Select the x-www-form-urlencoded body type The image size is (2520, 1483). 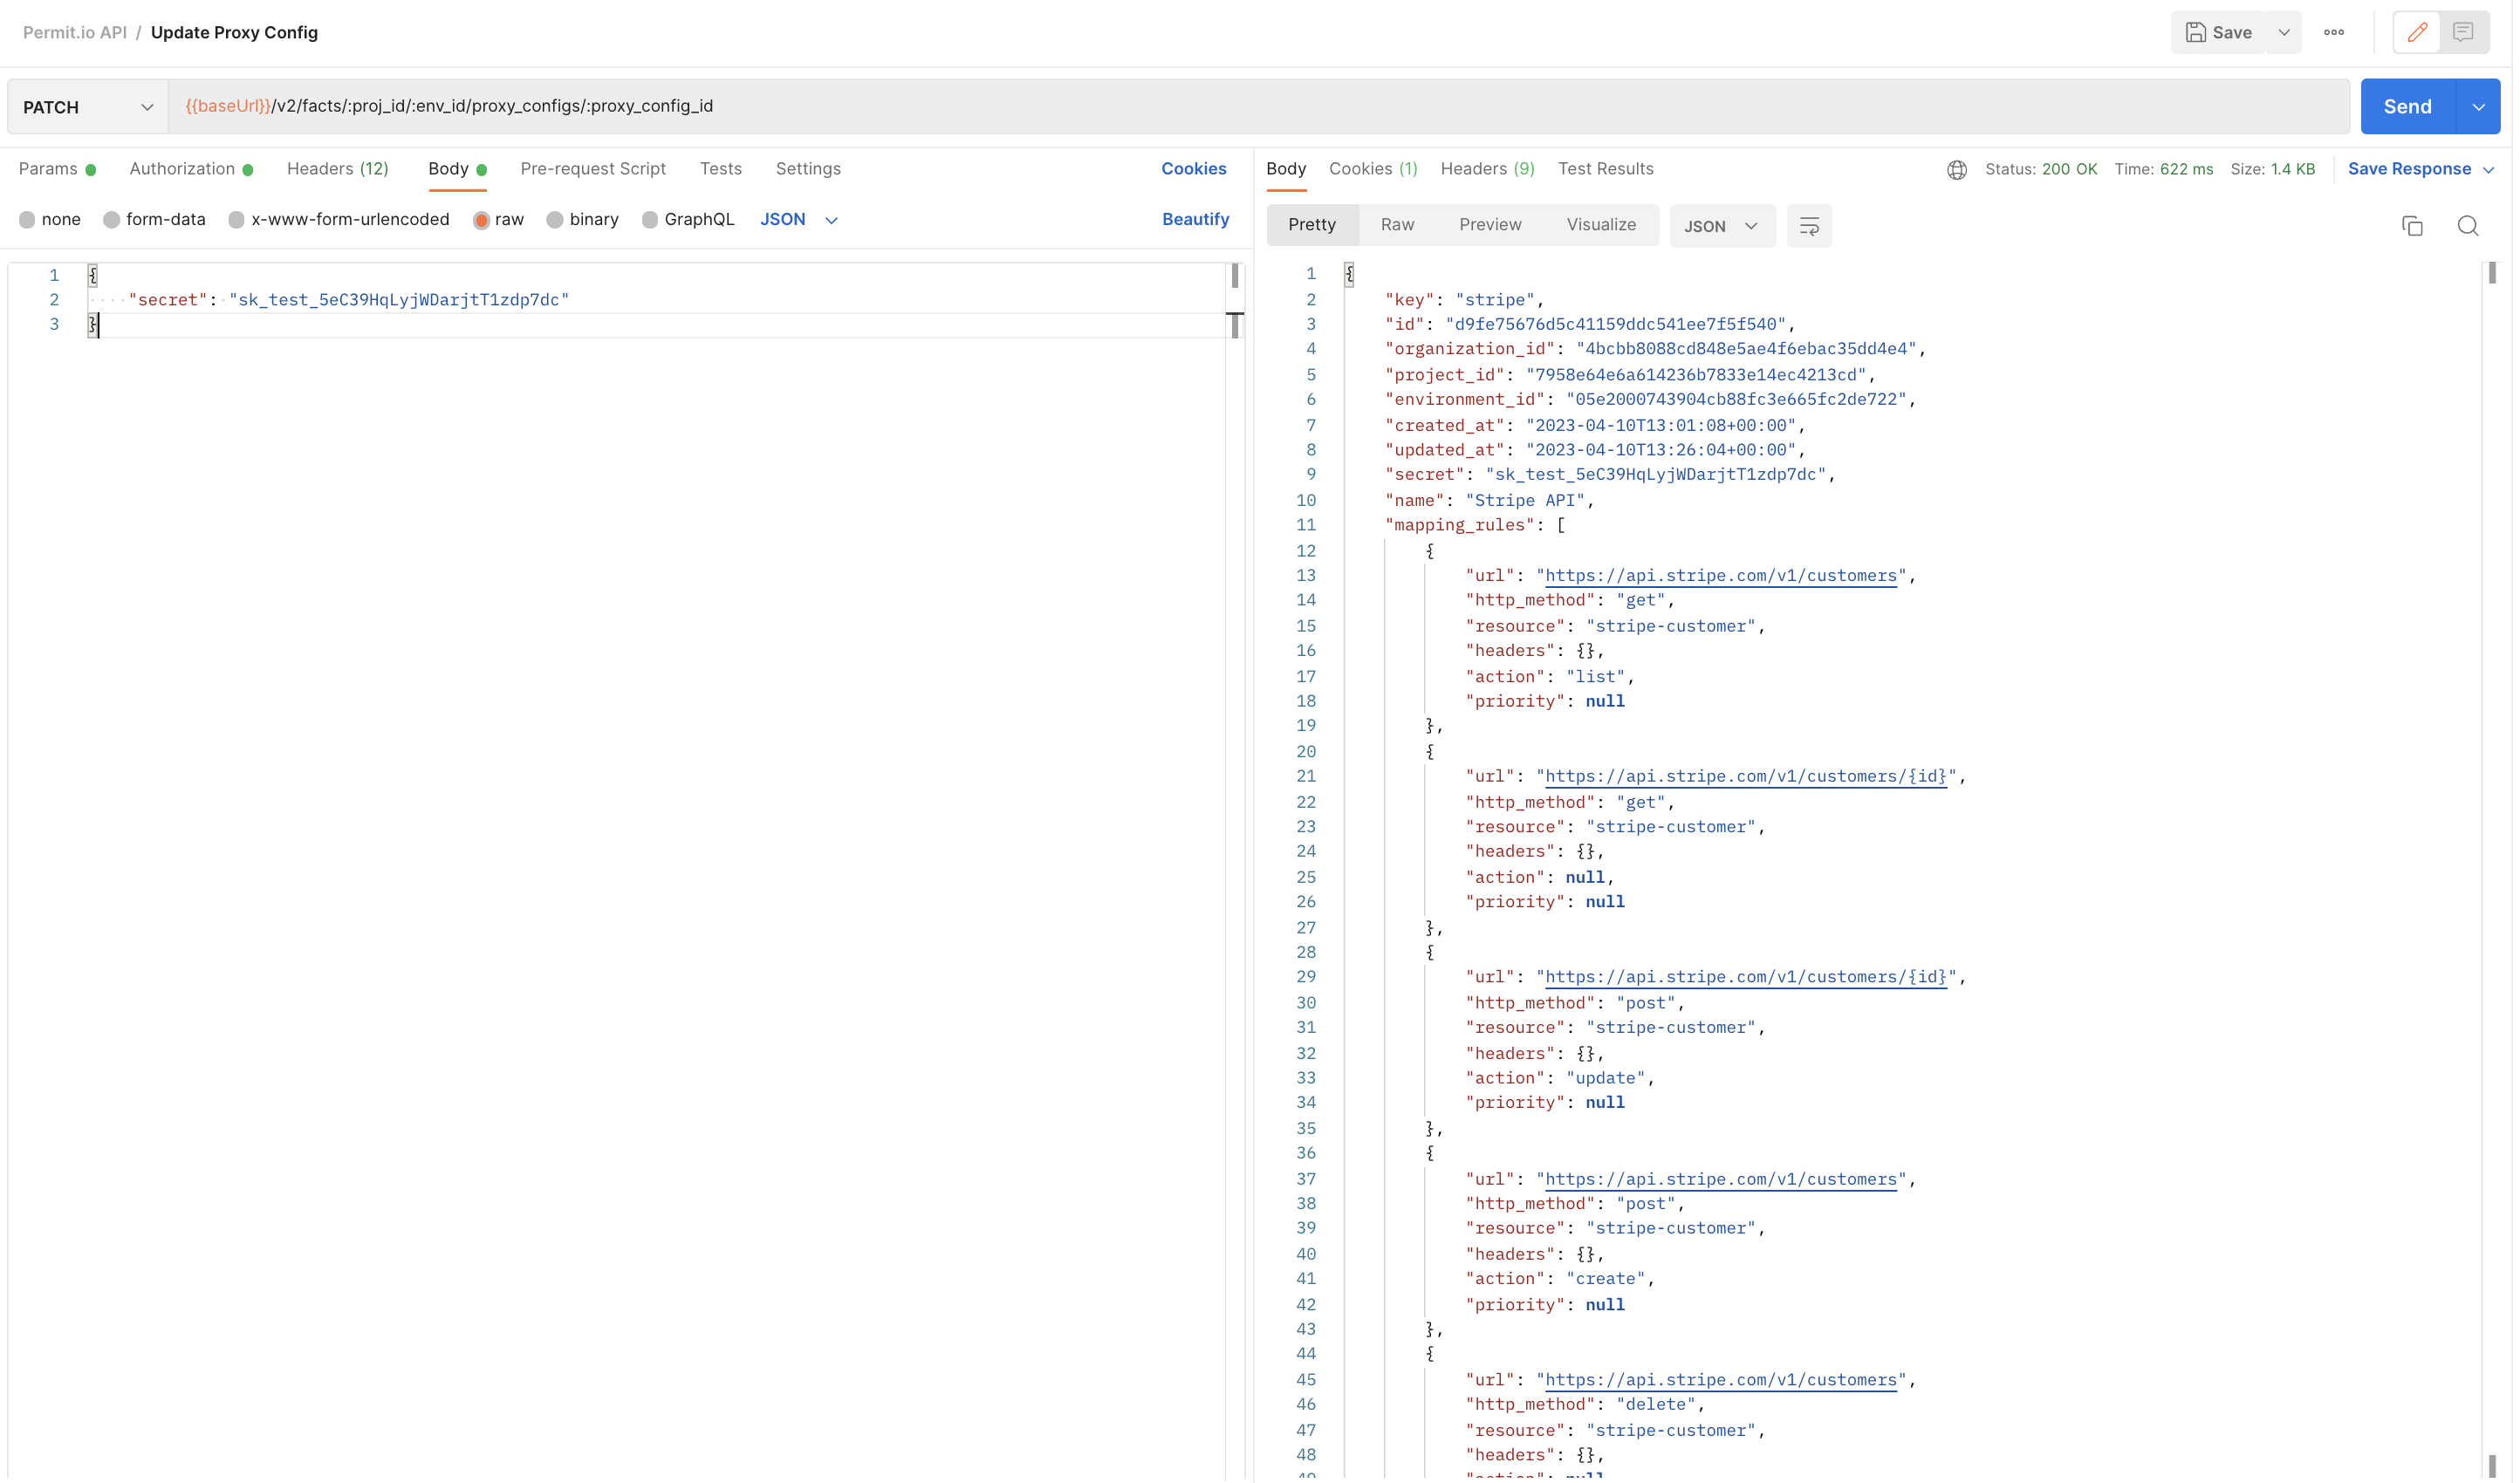[x=338, y=219]
